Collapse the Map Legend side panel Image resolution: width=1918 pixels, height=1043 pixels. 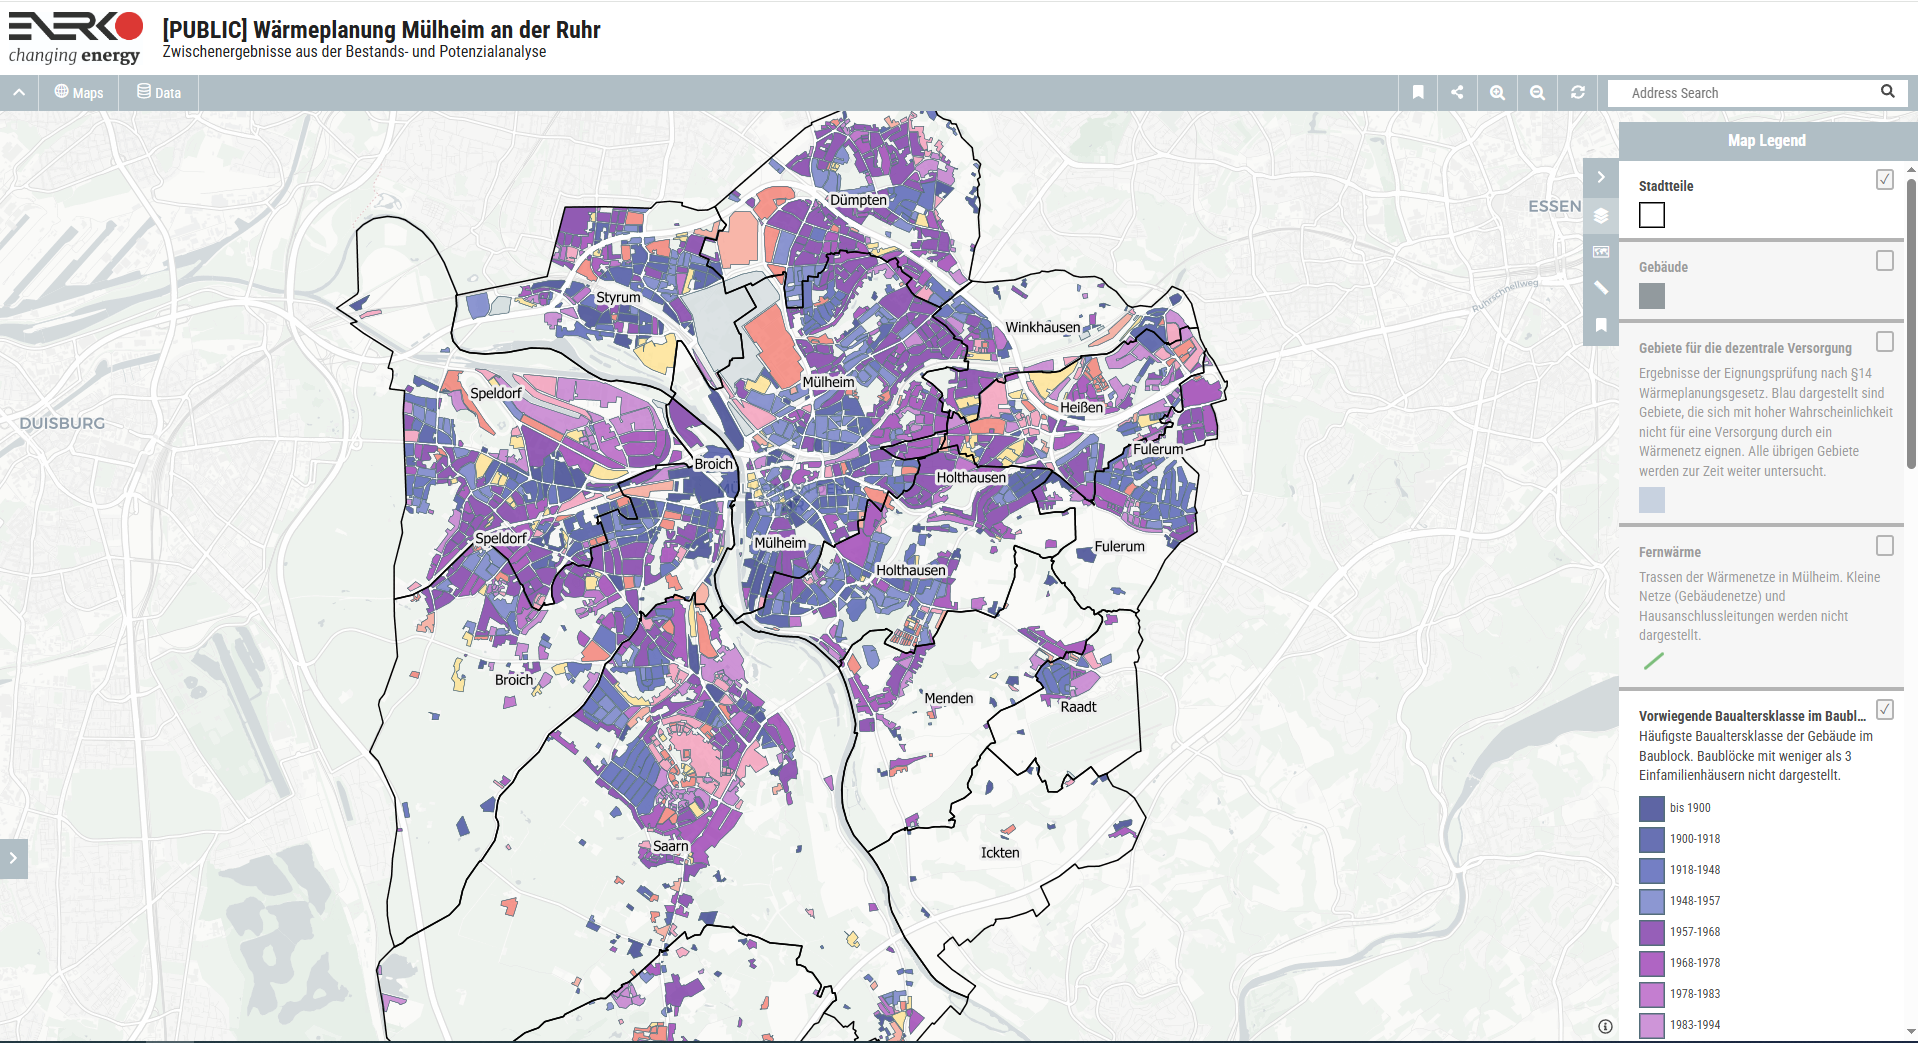pyautogui.click(x=1601, y=177)
